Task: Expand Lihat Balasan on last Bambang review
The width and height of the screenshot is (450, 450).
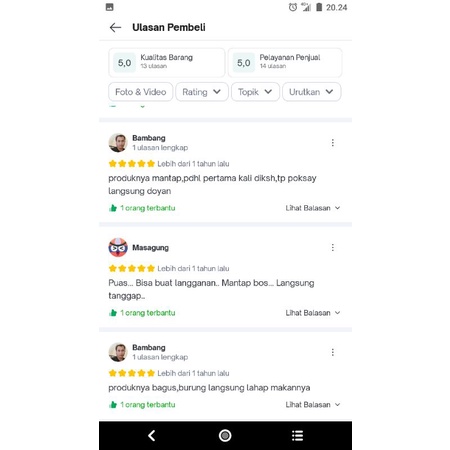Action: coord(313,405)
